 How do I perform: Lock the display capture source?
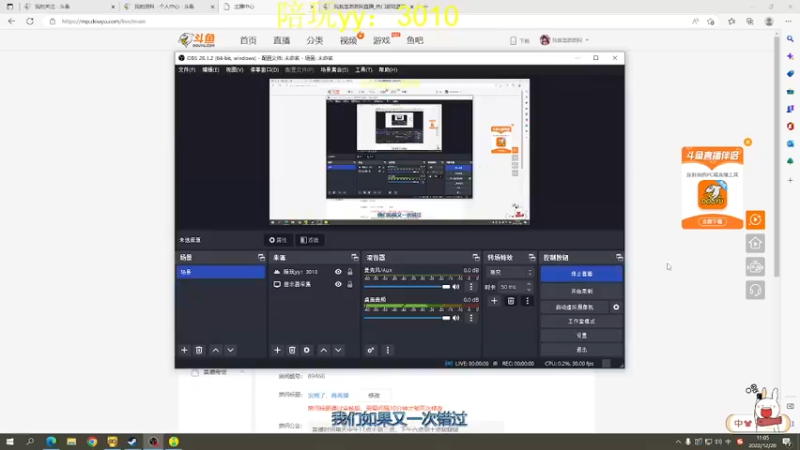[x=350, y=284]
